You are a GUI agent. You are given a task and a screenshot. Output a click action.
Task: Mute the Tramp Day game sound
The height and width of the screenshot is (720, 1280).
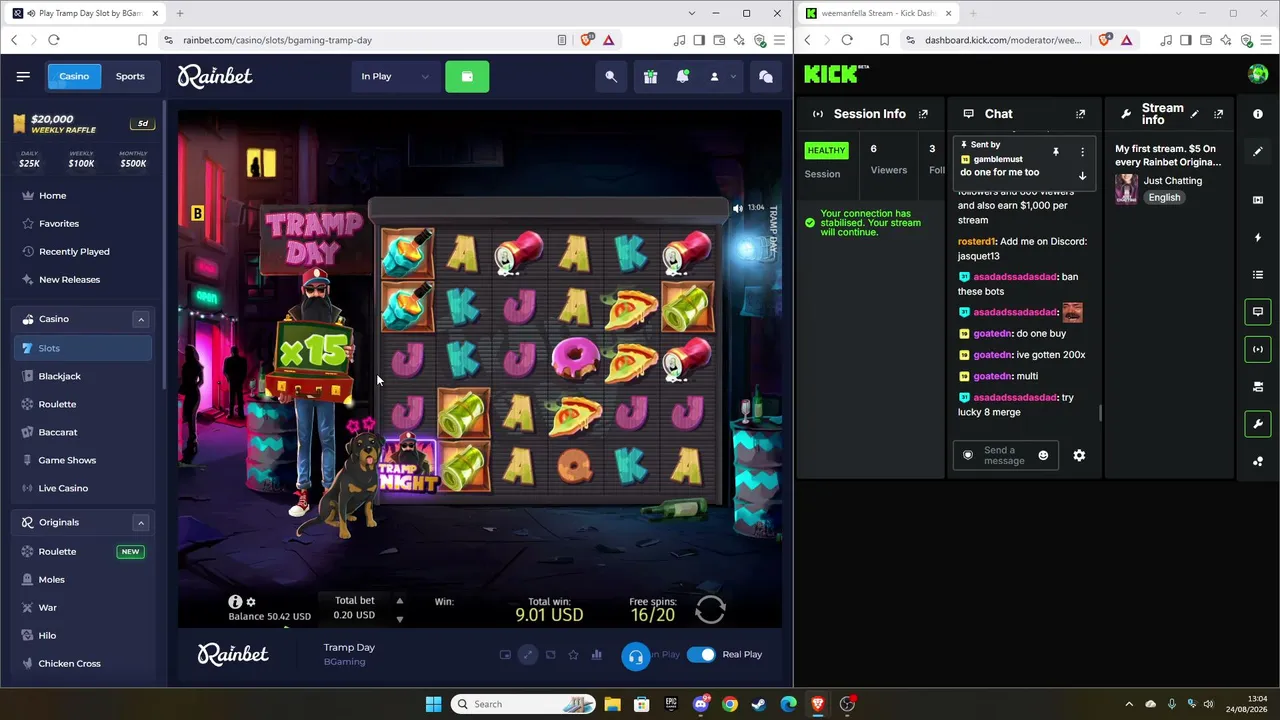pos(738,208)
